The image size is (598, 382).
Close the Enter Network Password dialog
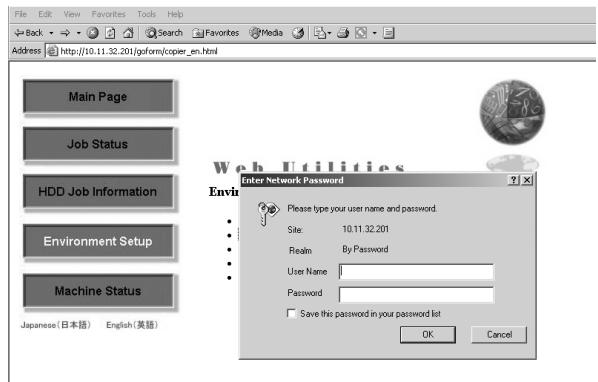pyautogui.click(x=527, y=180)
